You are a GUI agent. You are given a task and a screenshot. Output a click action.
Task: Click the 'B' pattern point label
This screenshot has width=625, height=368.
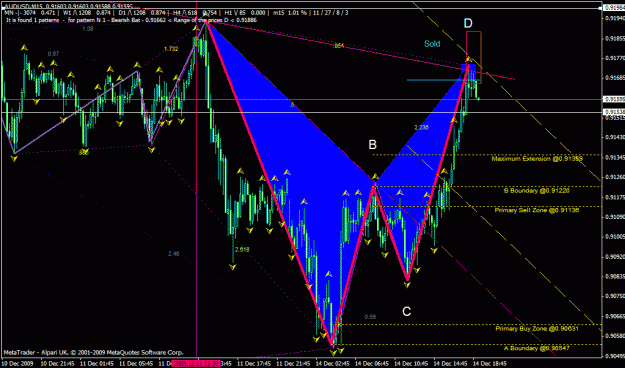click(372, 144)
